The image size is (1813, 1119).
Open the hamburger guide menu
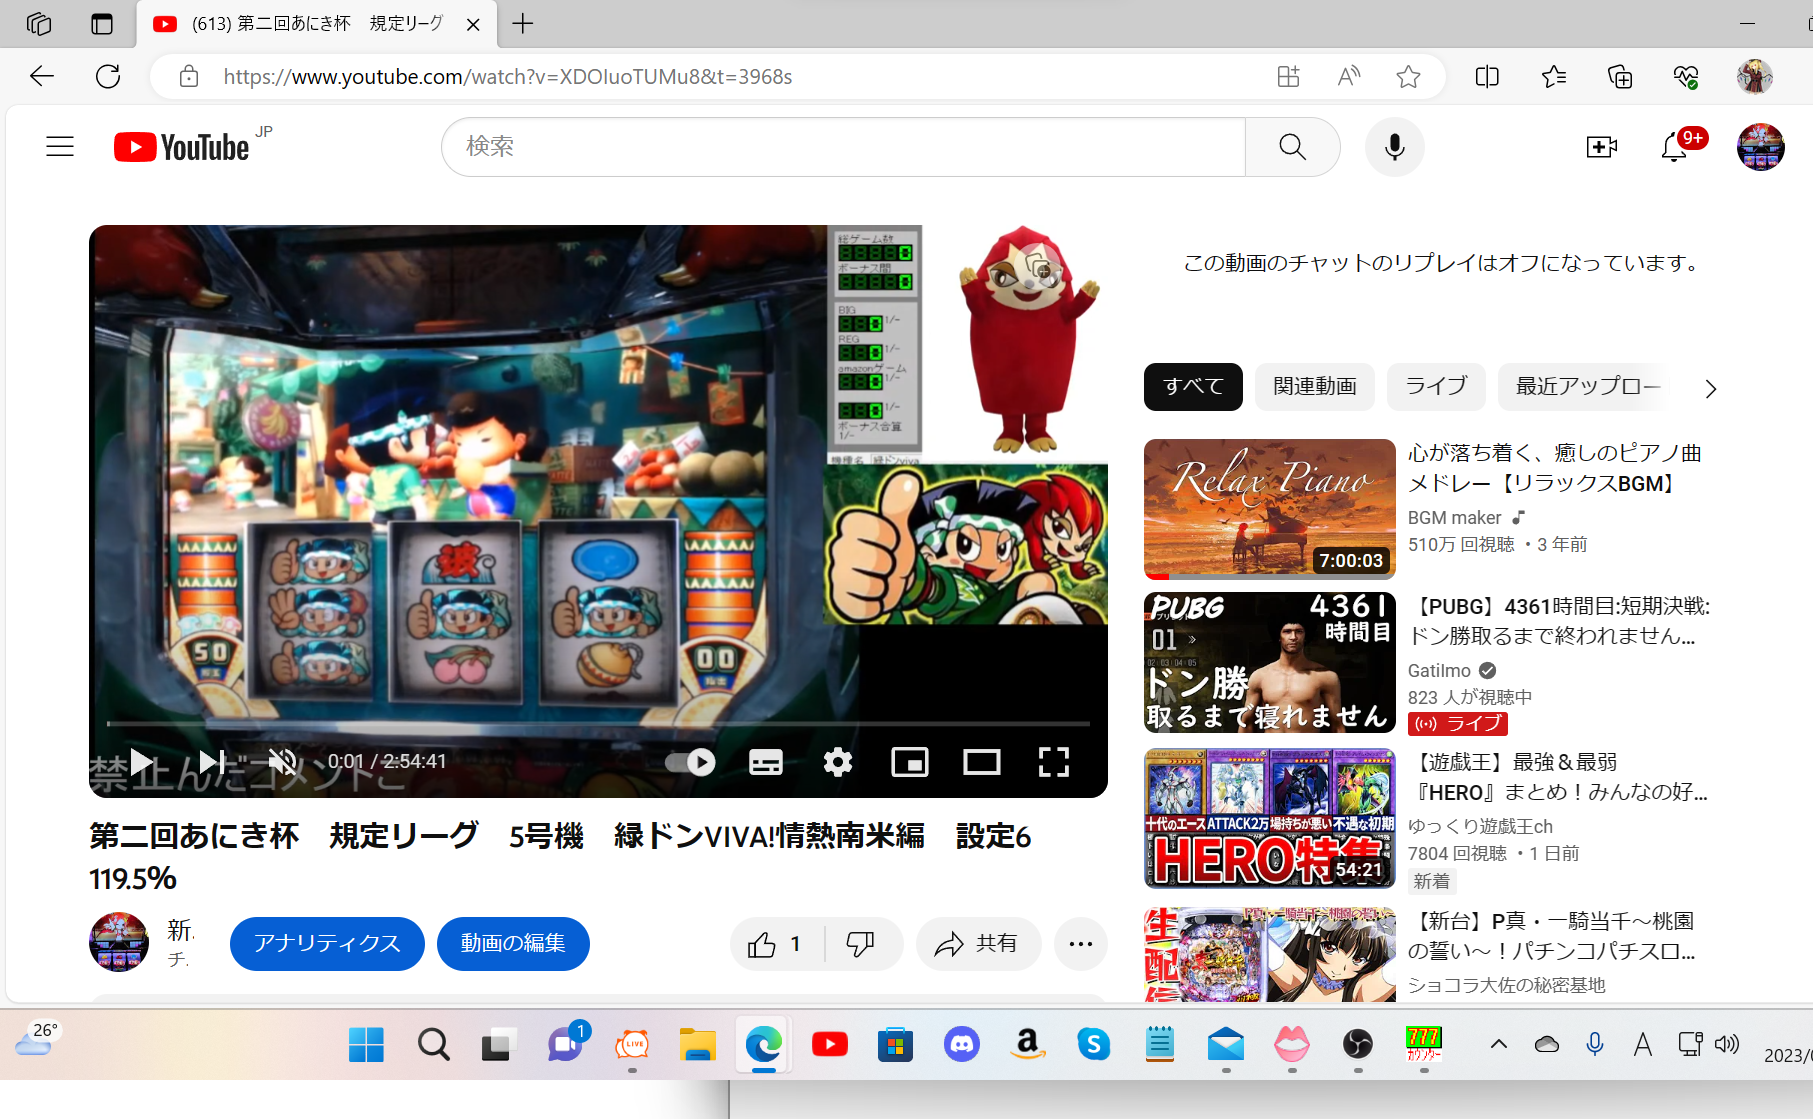tap(60, 147)
